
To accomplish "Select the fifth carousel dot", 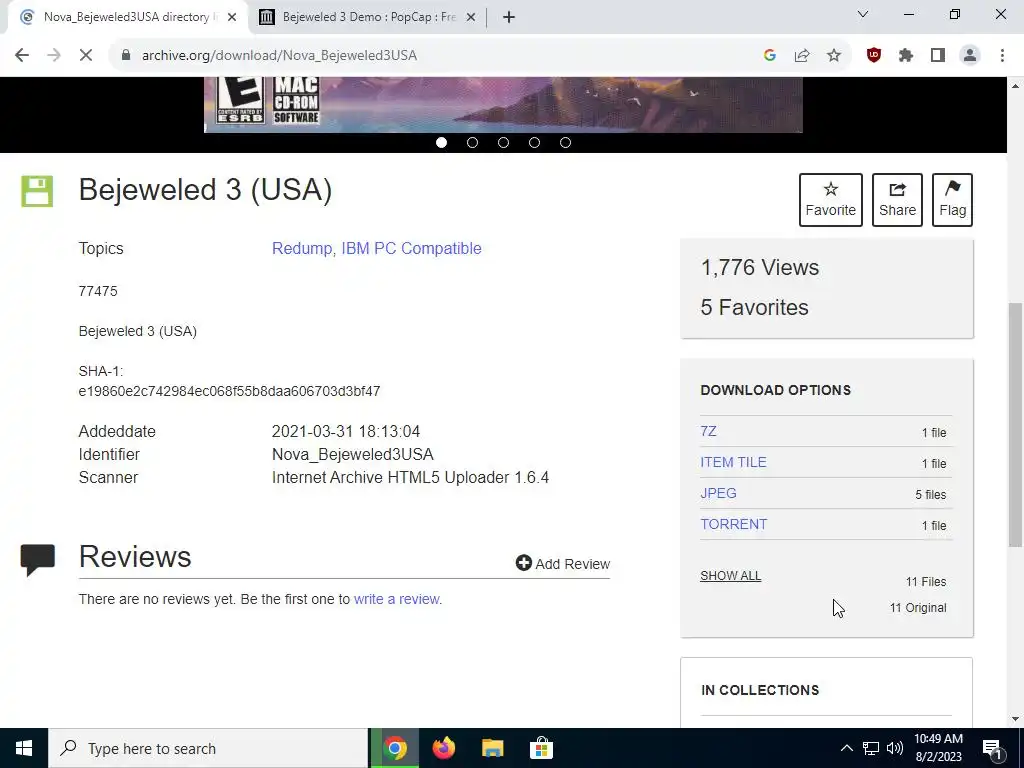I will tap(566, 142).
